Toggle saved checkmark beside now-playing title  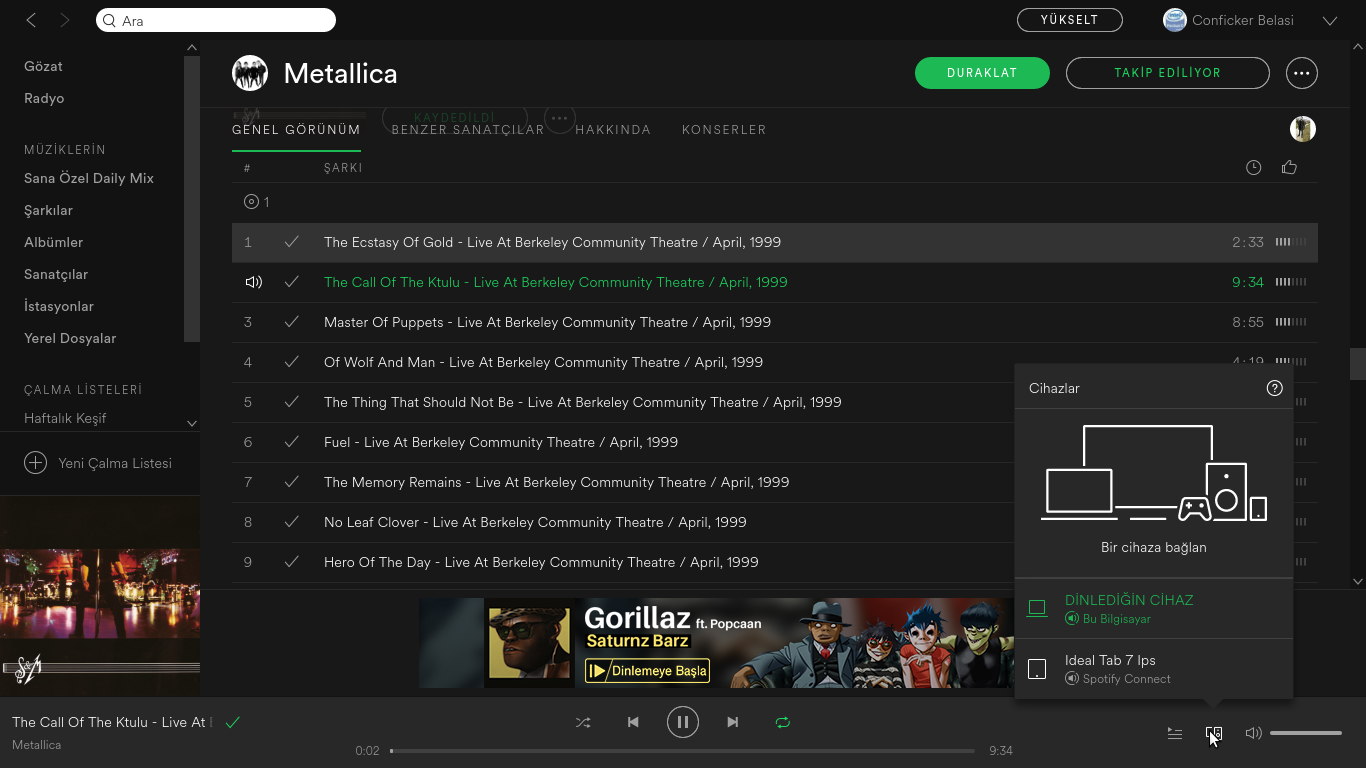(233, 722)
